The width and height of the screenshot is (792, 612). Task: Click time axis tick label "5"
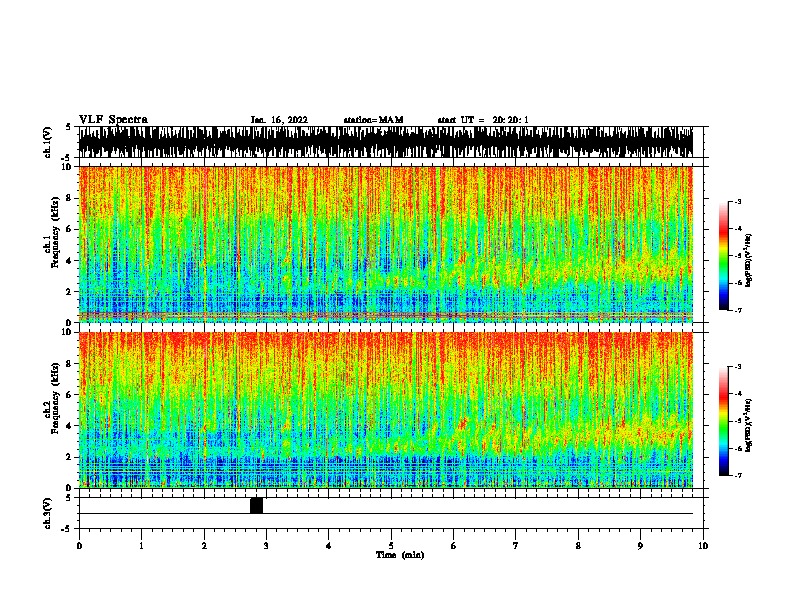pos(391,546)
